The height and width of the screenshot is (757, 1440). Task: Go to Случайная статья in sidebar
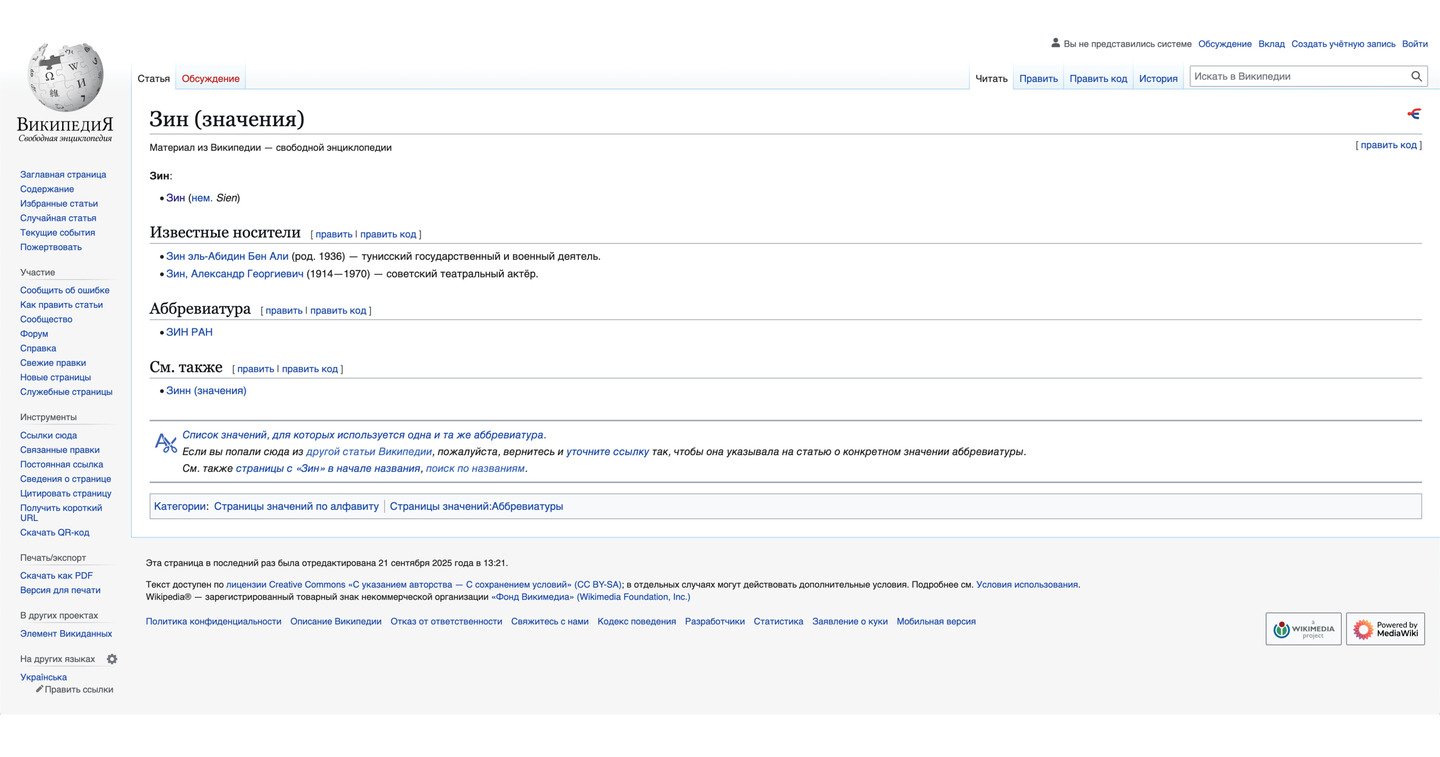pyautogui.click(x=58, y=218)
